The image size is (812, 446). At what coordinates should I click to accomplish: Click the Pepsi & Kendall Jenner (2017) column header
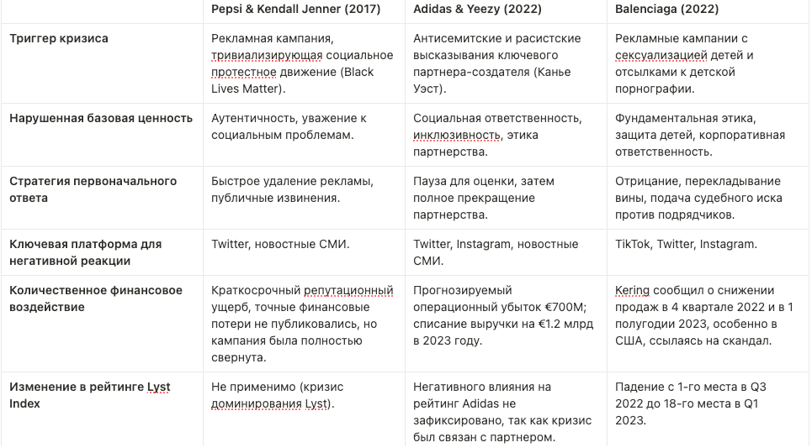click(296, 9)
